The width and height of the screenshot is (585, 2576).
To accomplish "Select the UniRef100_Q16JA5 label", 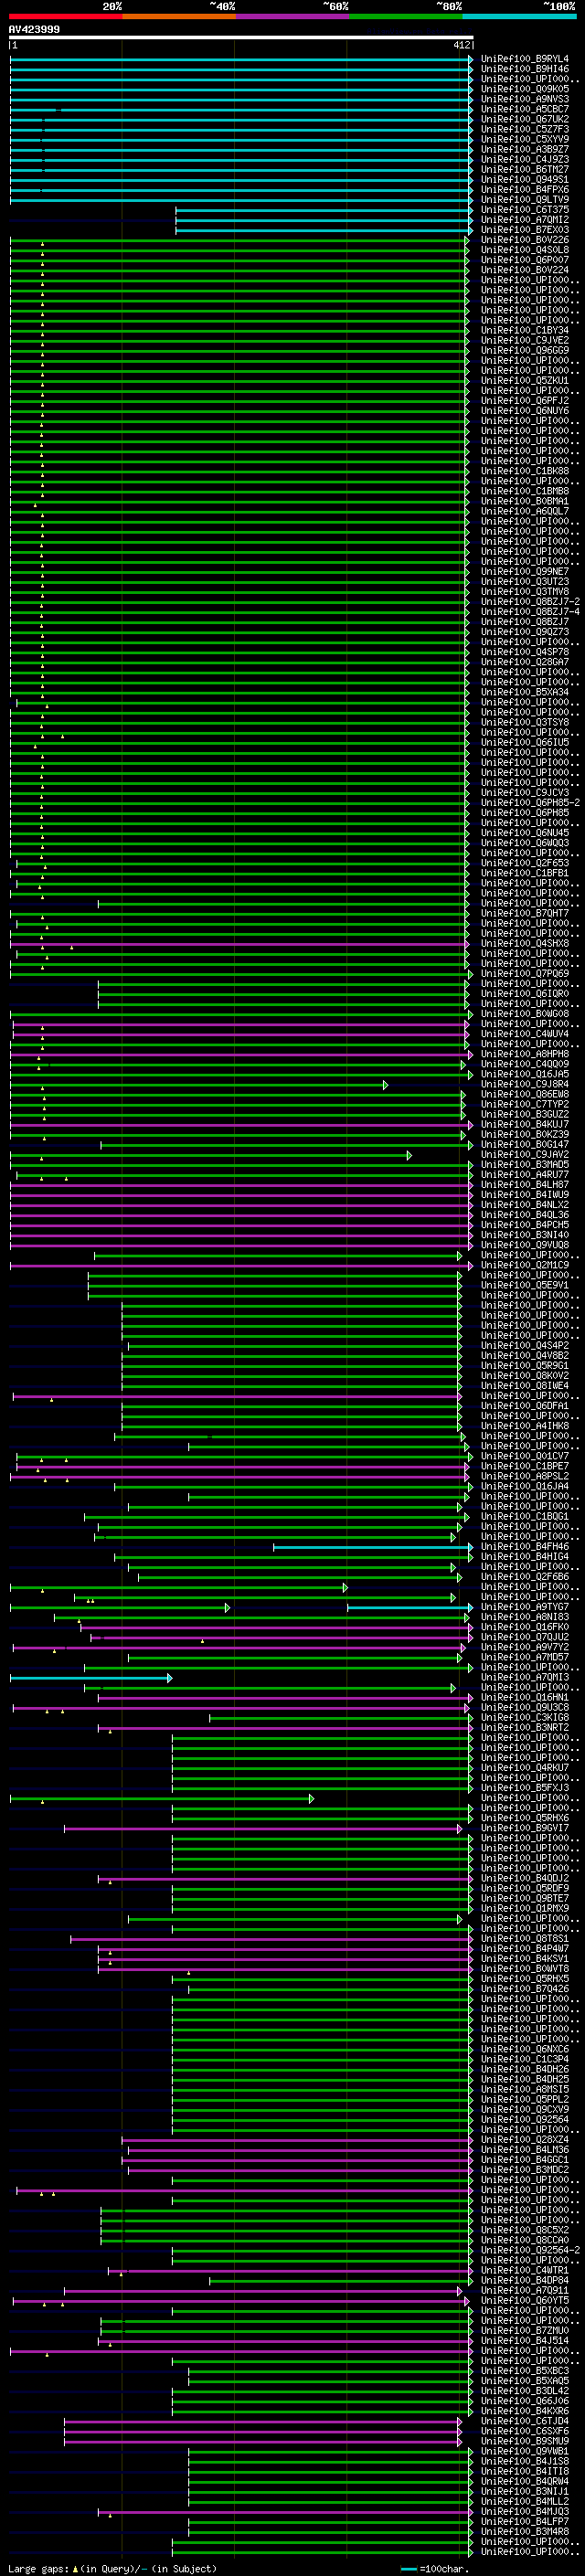I will [x=525, y=1074].
